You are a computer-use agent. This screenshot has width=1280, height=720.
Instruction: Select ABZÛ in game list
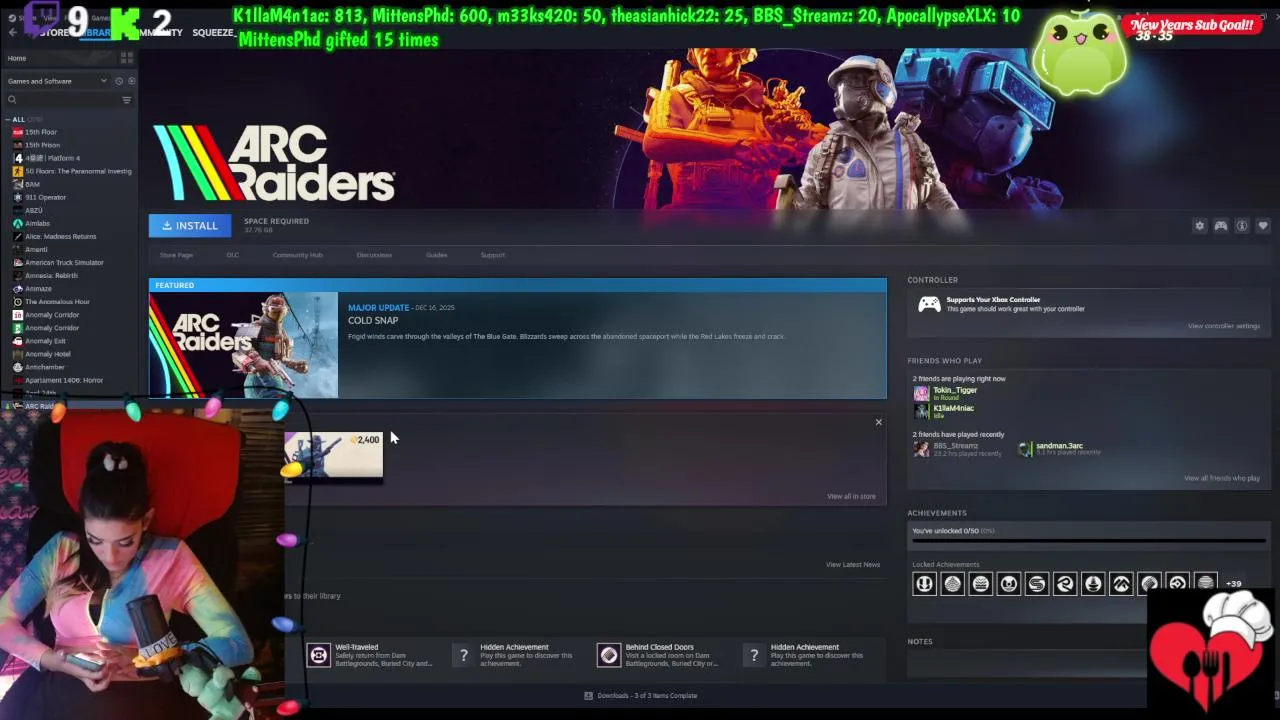click(x=34, y=210)
